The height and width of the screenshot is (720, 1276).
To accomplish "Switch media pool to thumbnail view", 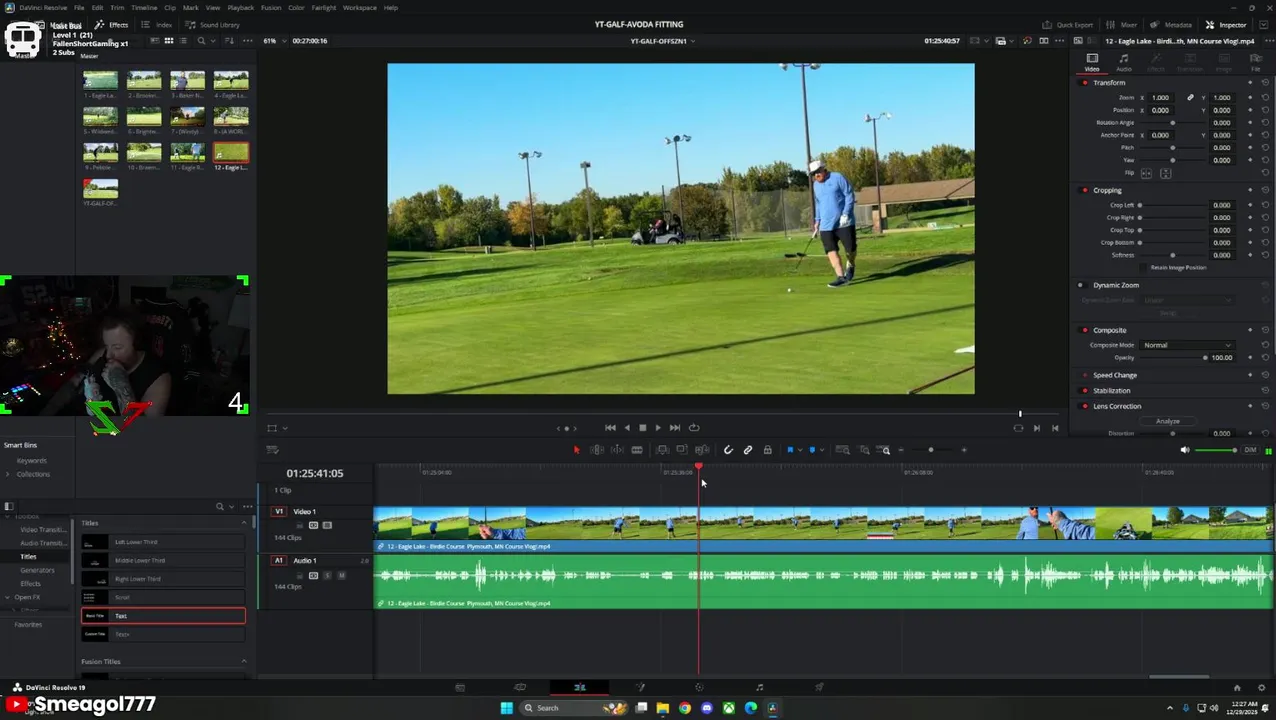I will 168,41.
